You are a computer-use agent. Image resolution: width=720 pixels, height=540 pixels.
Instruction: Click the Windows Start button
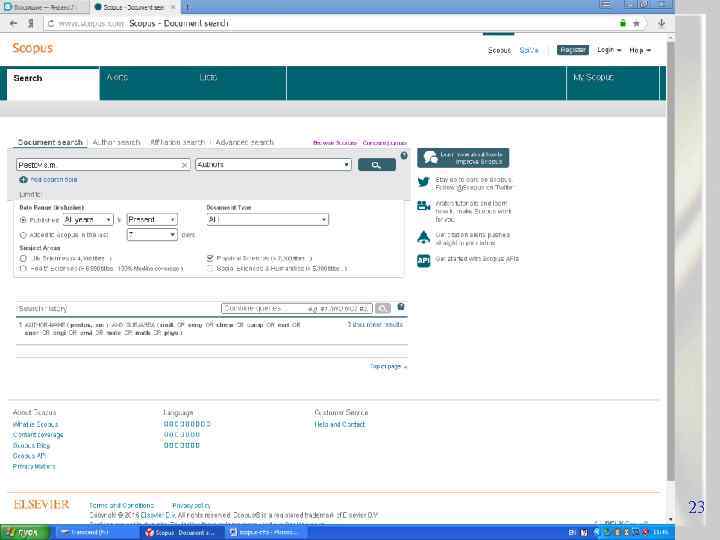tap(25, 533)
